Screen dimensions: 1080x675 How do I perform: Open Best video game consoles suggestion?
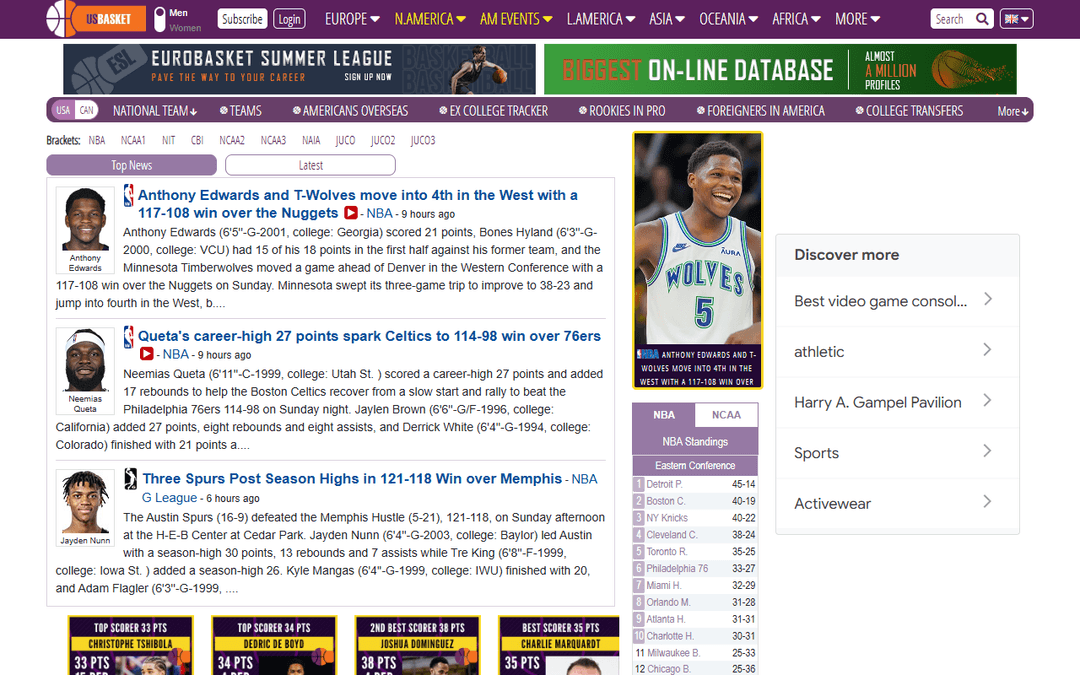coord(897,301)
